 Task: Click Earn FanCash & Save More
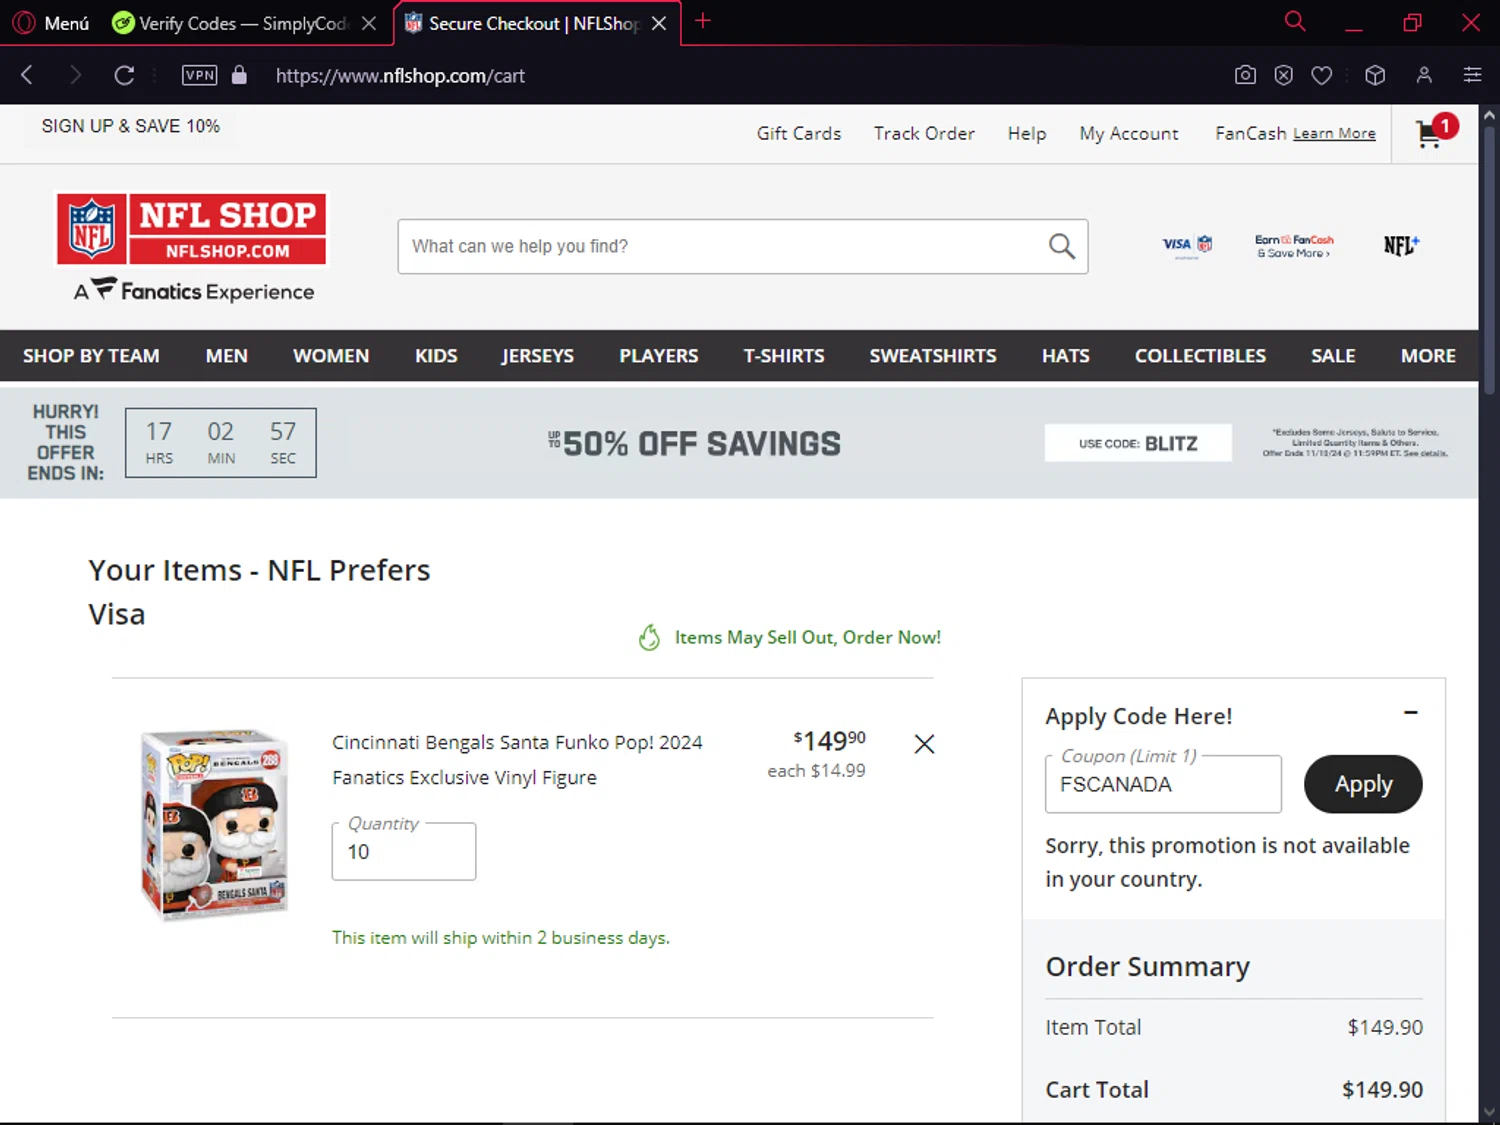(1294, 246)
